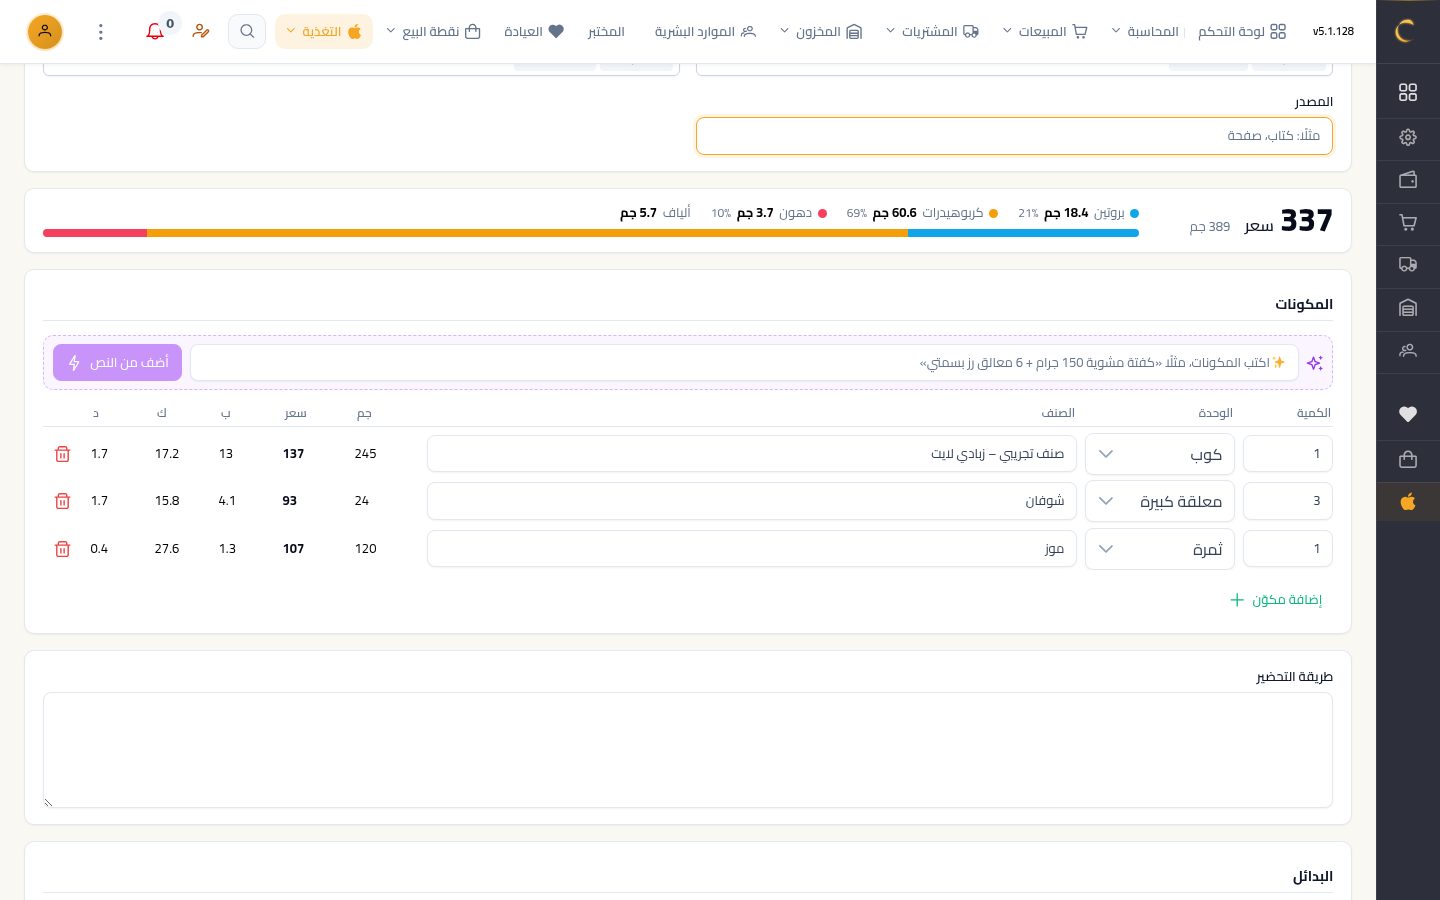Click the المصدر source input field
This screenshot has height=900, width=1440.
(x=1014, y=136)
